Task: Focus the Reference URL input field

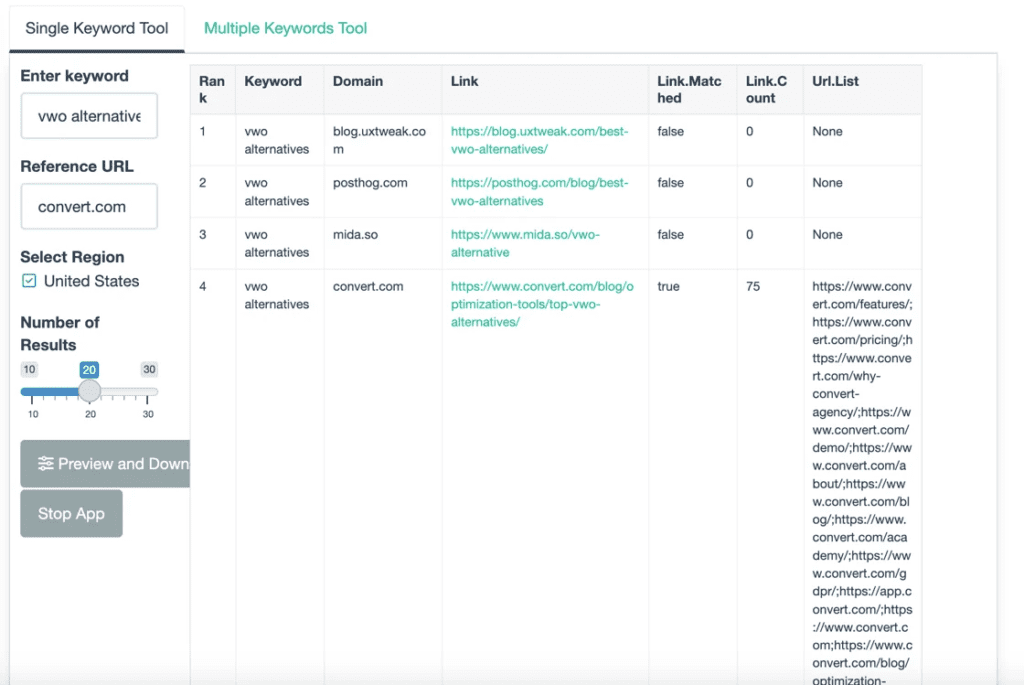Action: click(89, 206)
